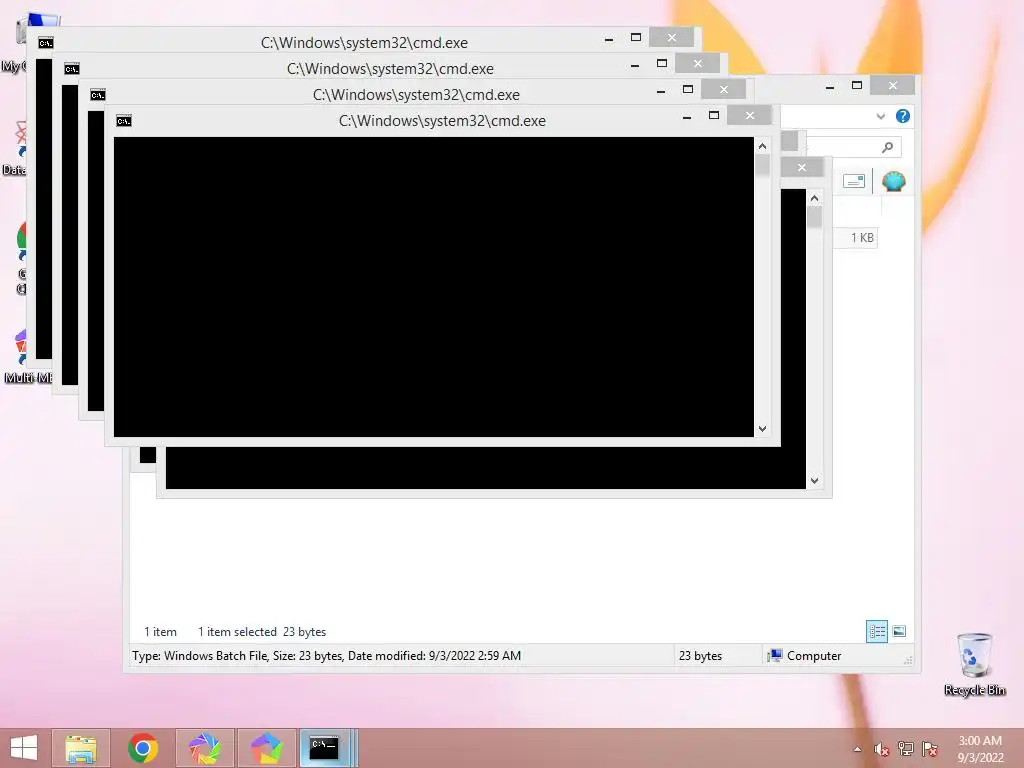1024x768 pixels.
Task: Click the 1 KB size cell
Action: click(x=861, y=238)
